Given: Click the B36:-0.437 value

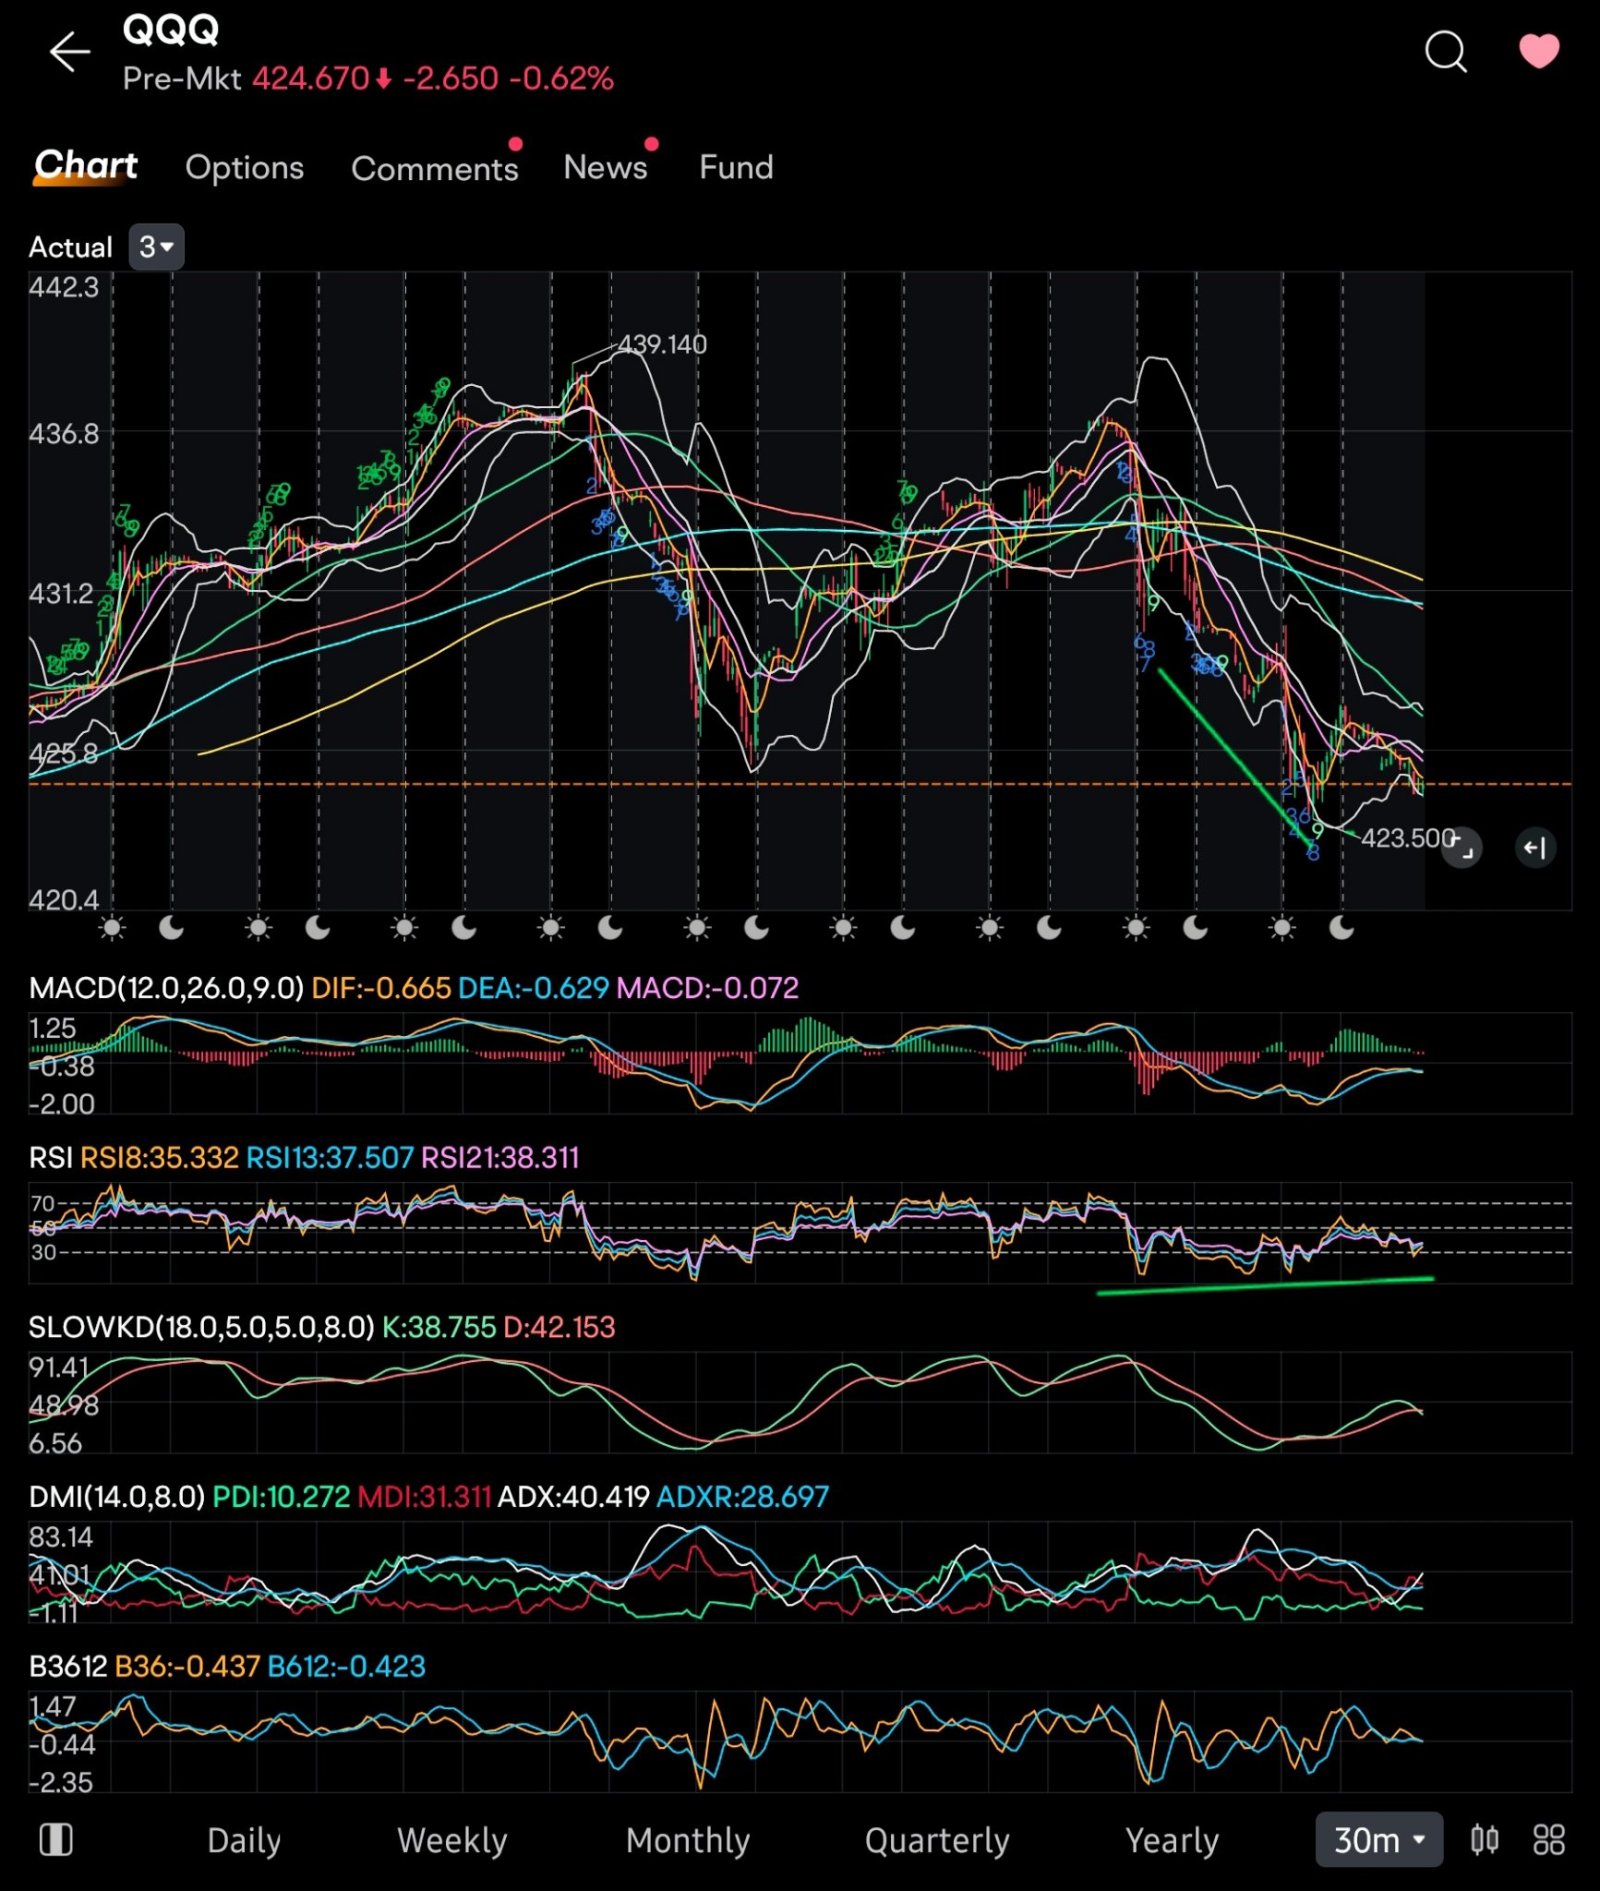Looking at the screenshot, I should [x=188, y=1666].
